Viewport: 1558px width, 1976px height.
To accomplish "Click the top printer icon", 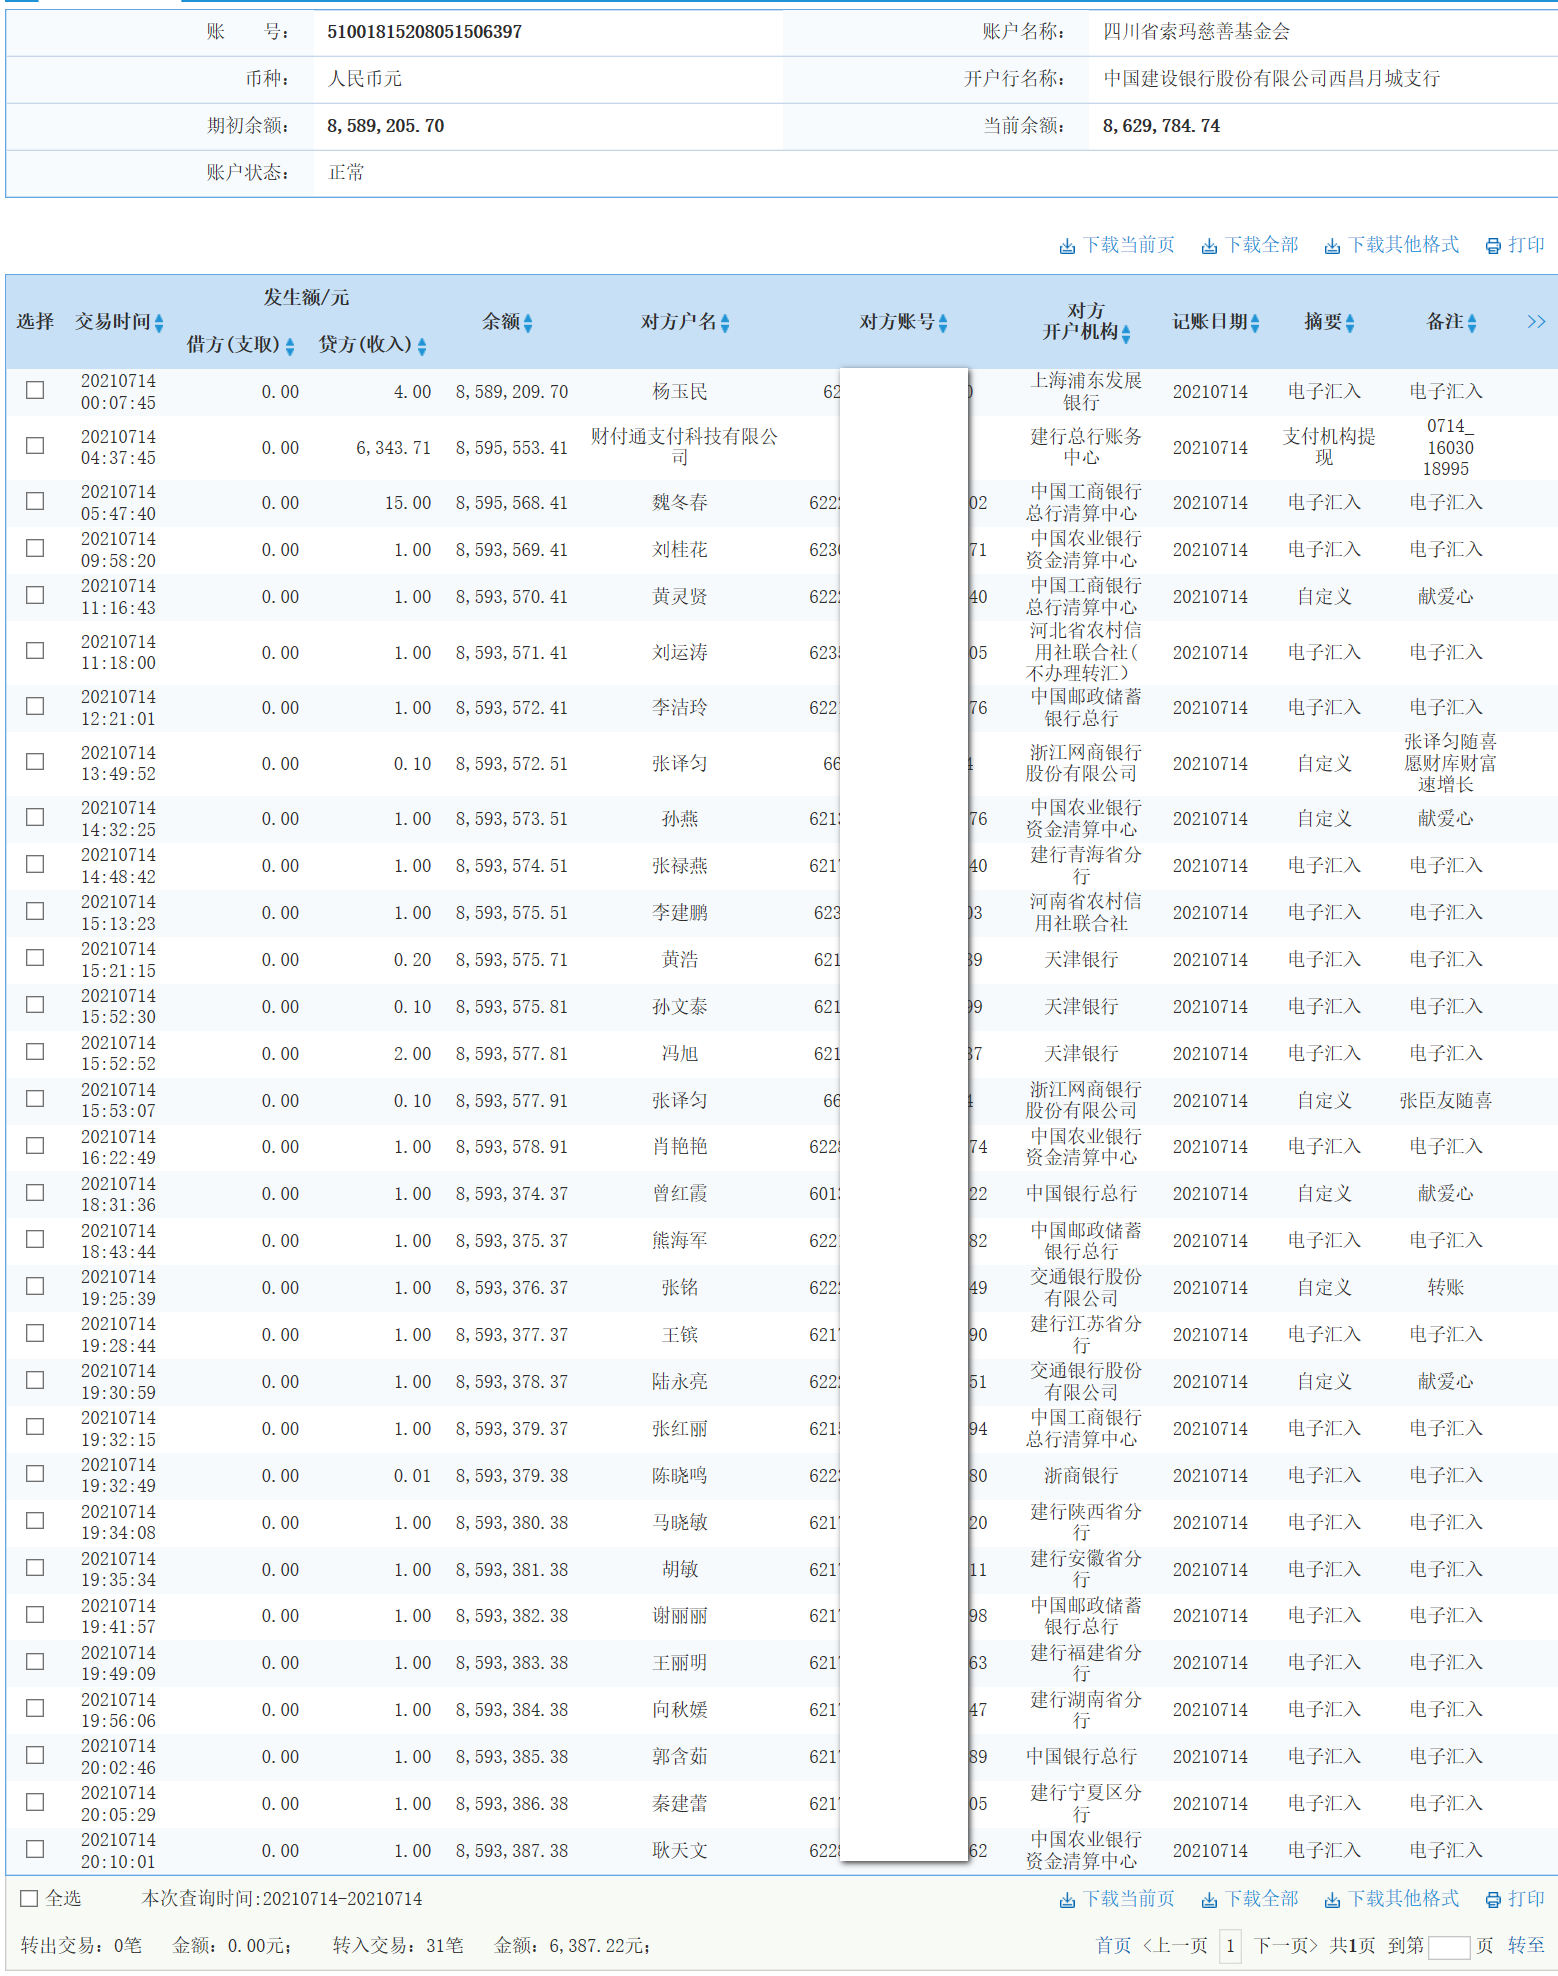I will click(x=1493, y=246).
